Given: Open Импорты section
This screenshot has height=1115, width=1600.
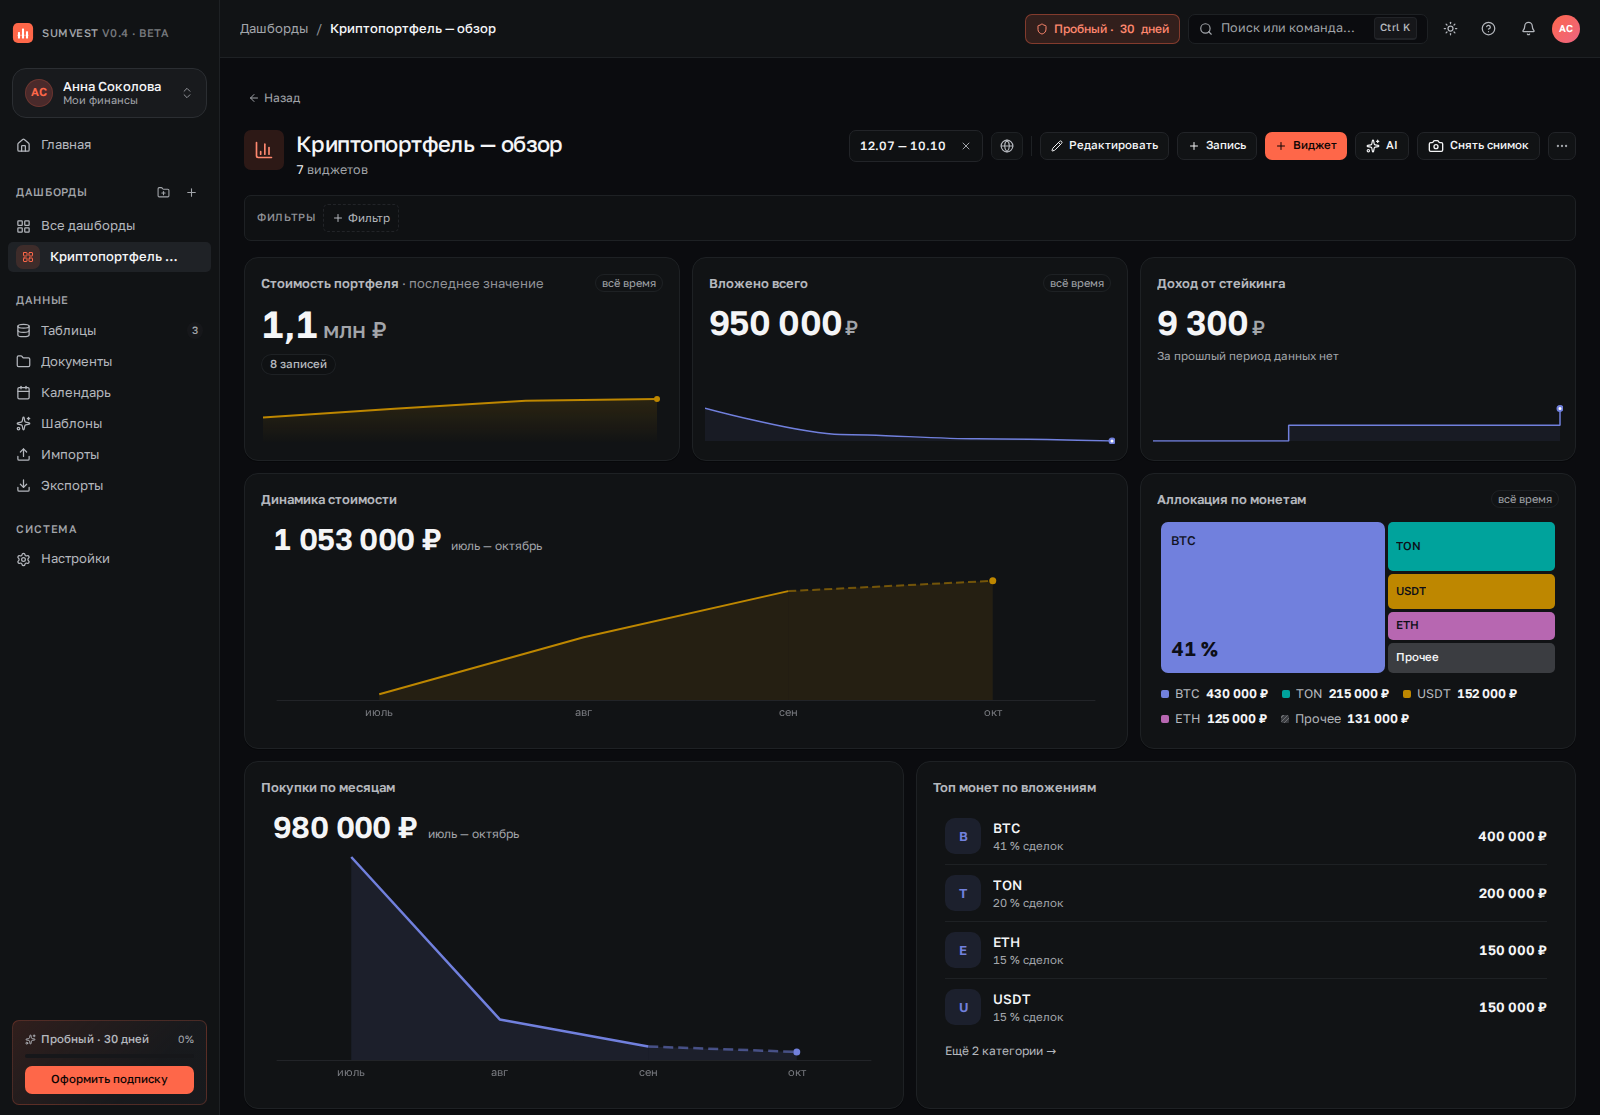Looking at the screenshot, I should (x=109, y=455).
